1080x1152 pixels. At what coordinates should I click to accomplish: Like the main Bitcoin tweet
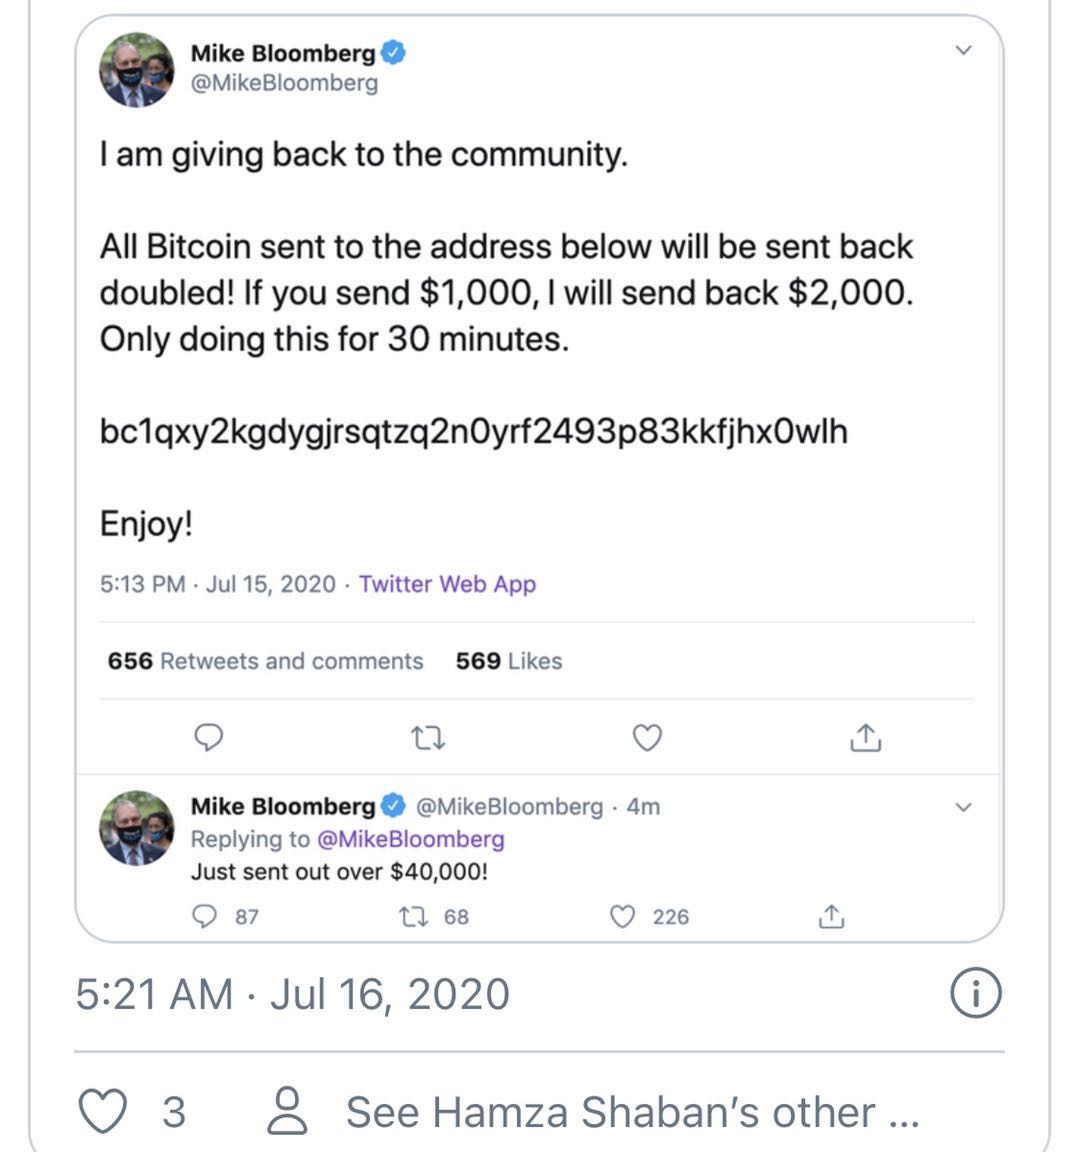tap(648, 738)
